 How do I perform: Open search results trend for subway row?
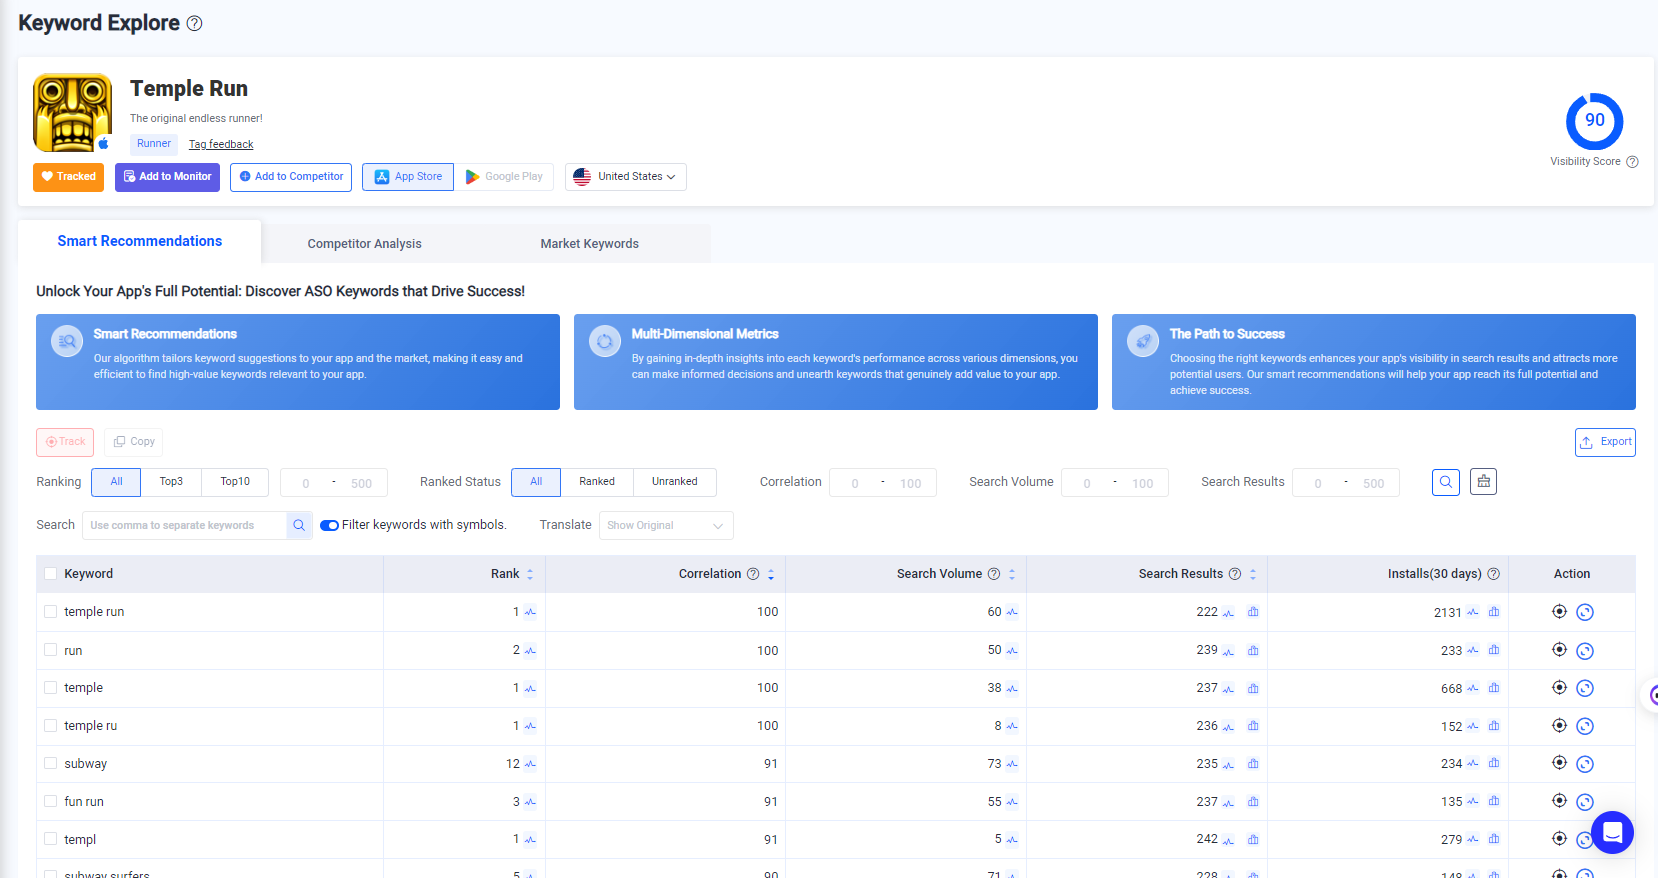tap(1228, 765)
